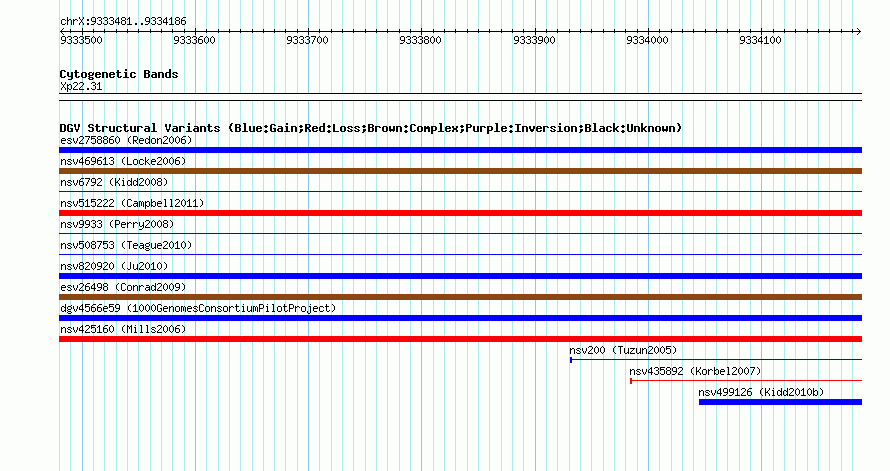Open the nsv499126 (Kidd2010b) label
This screenshot has width=890, height=471.
tap(761, 392)
